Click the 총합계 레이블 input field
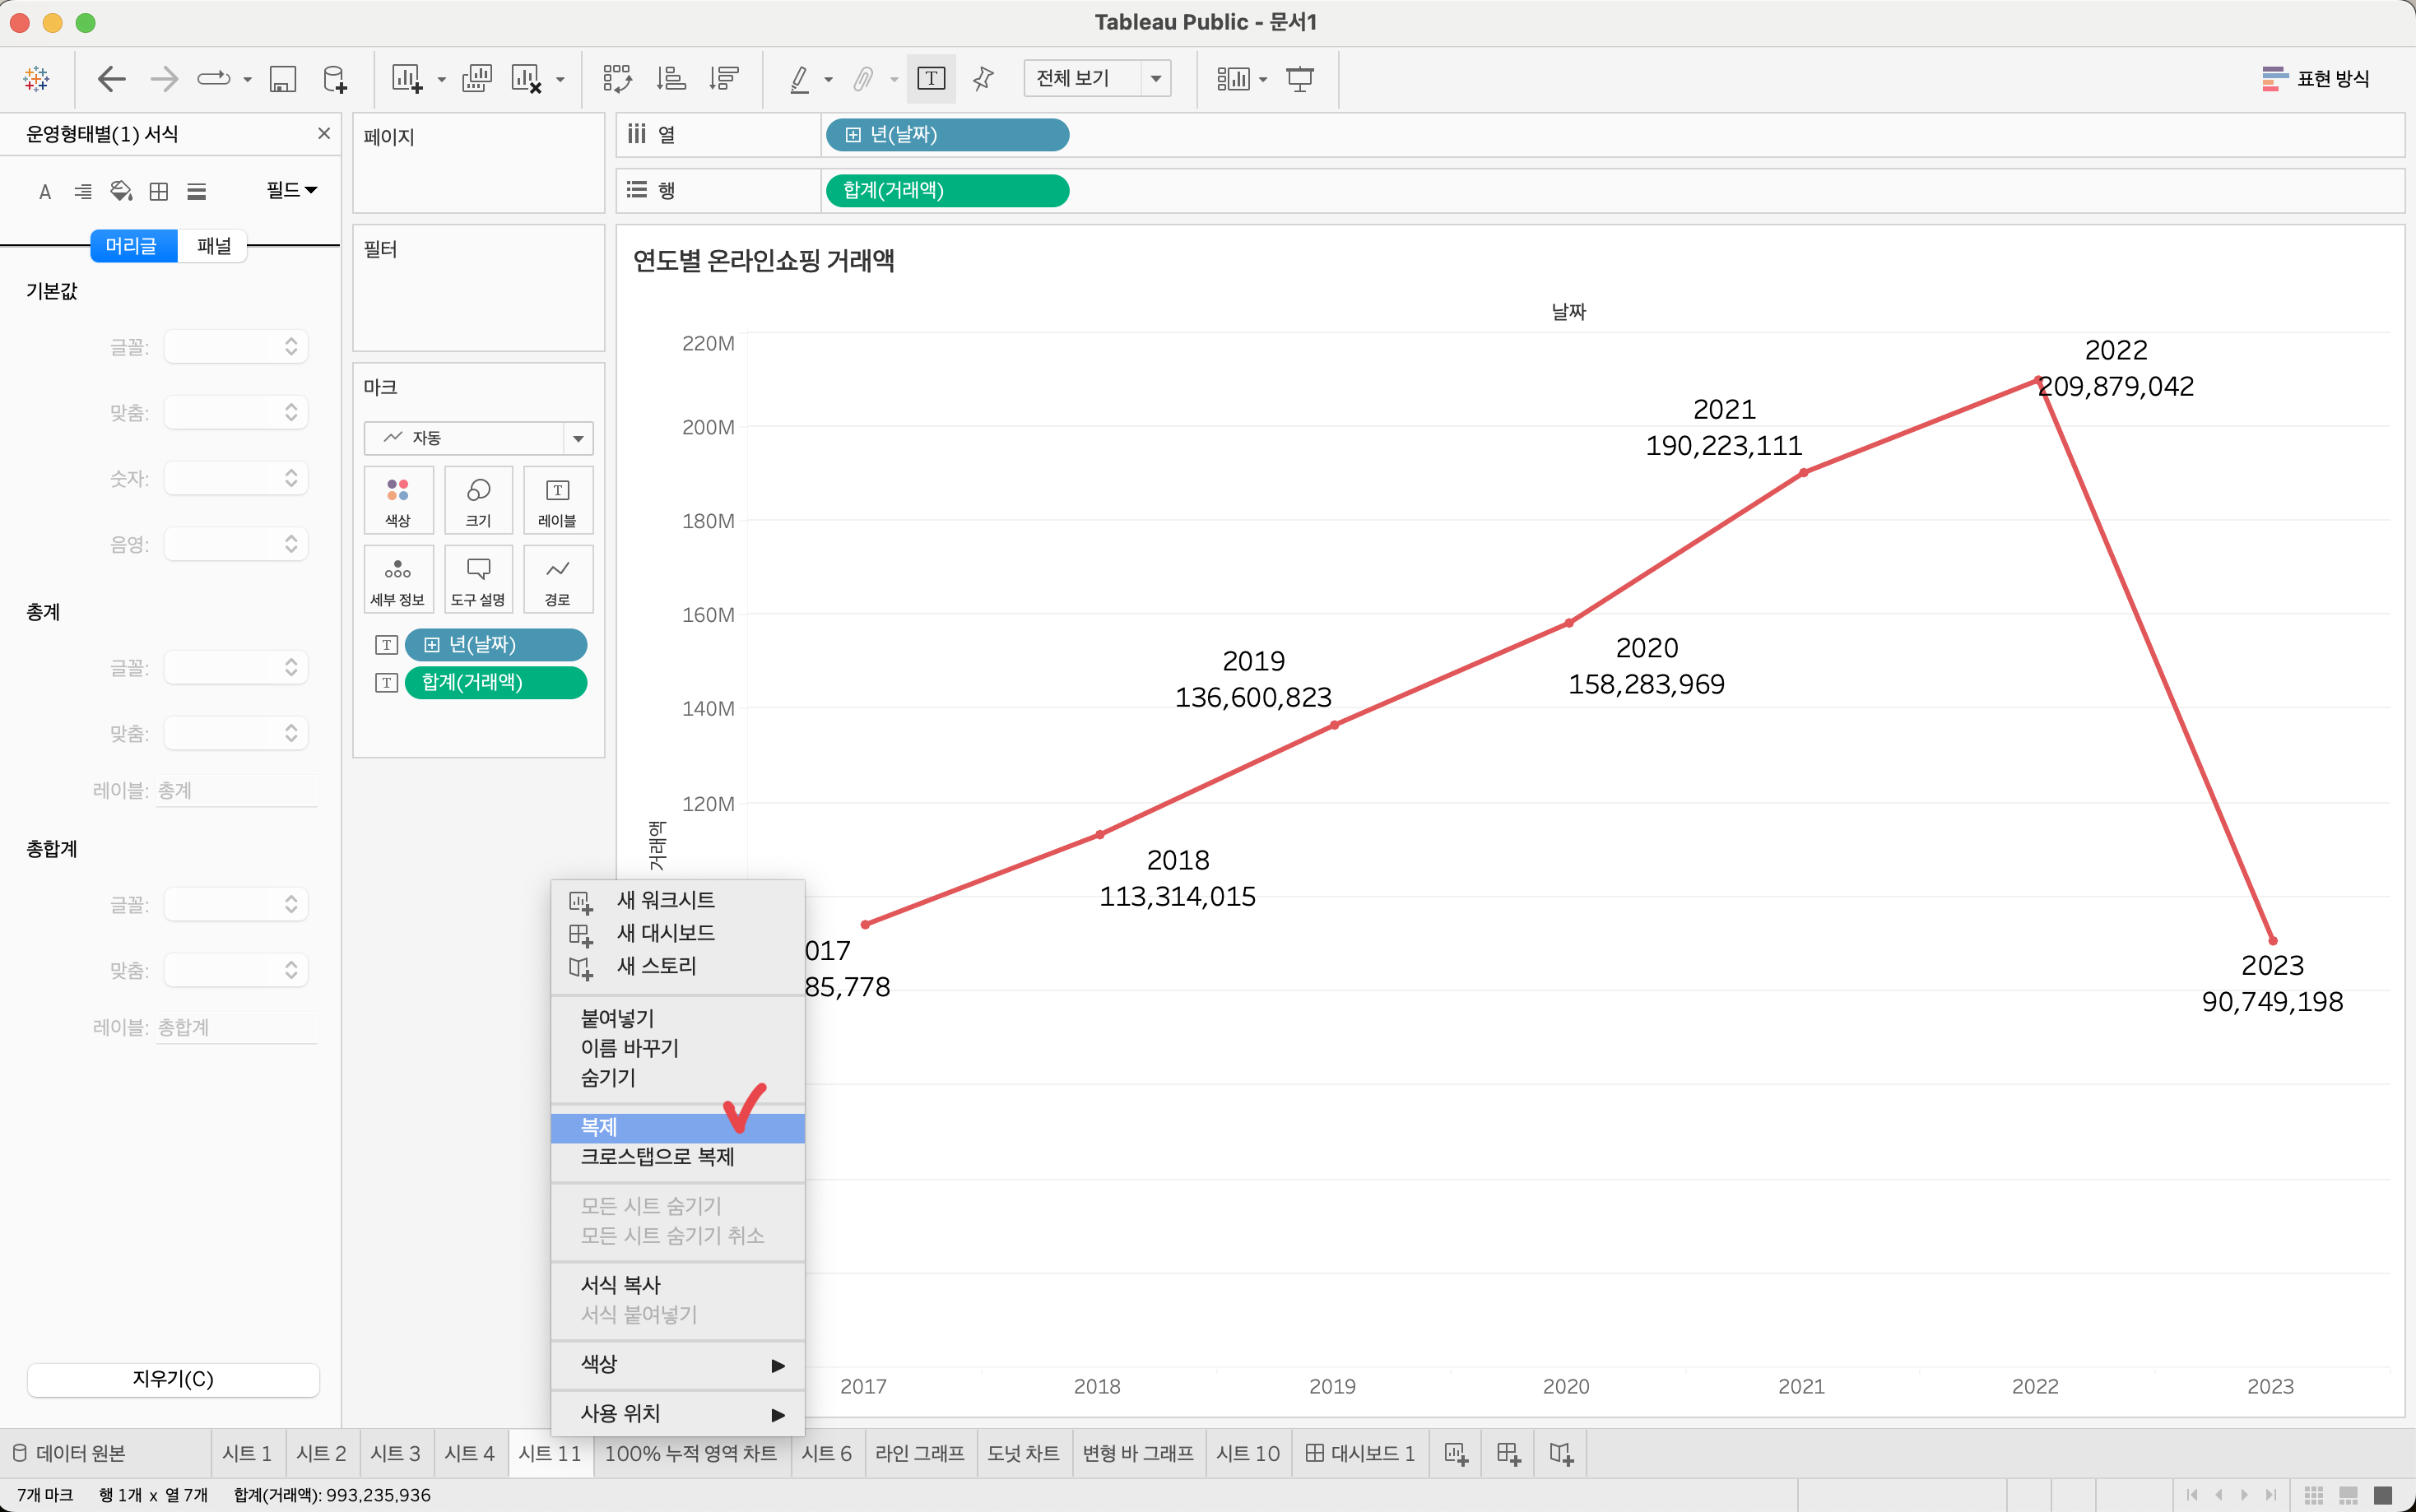The width and height of the screenshot is (2416, 1512). pyautogui.click(x=235, y=1027)
